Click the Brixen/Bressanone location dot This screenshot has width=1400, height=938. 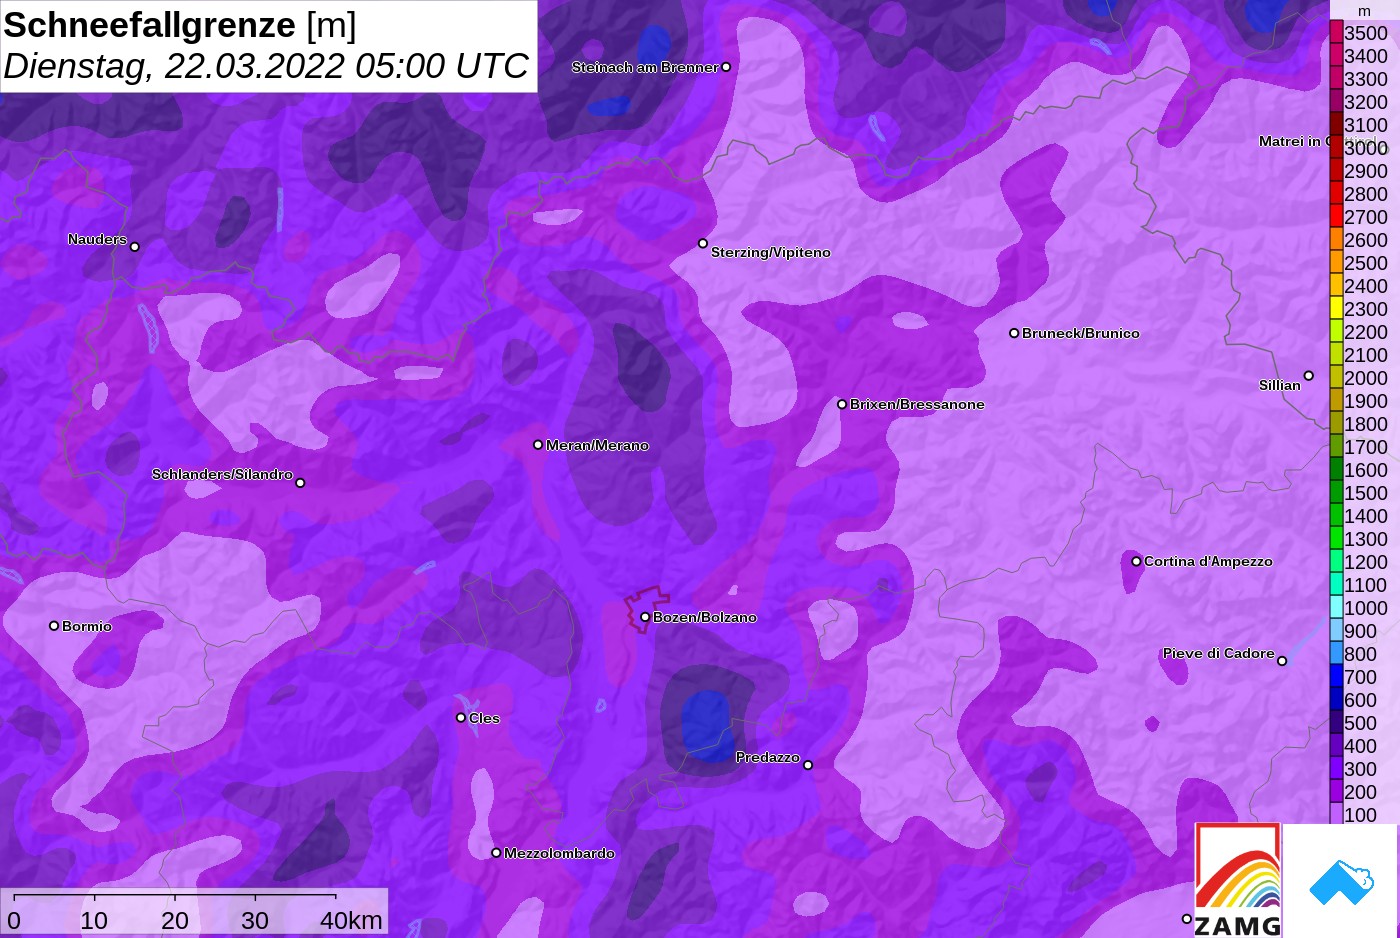pyautogui.click(x=842, y=404)
